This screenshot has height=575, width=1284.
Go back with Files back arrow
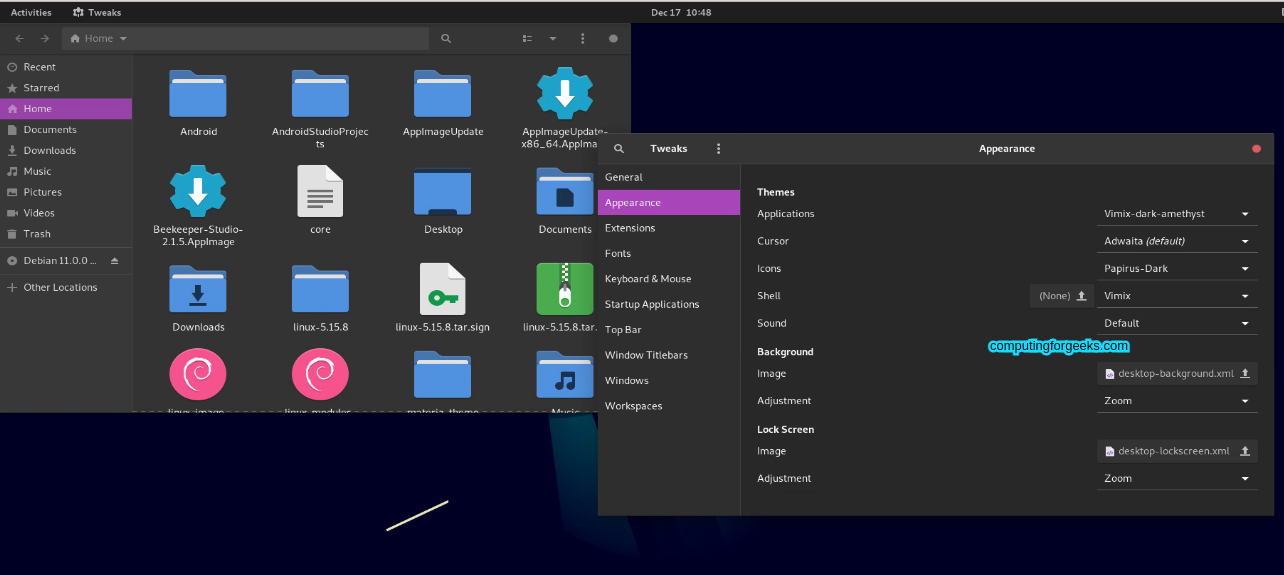point(19,38)
